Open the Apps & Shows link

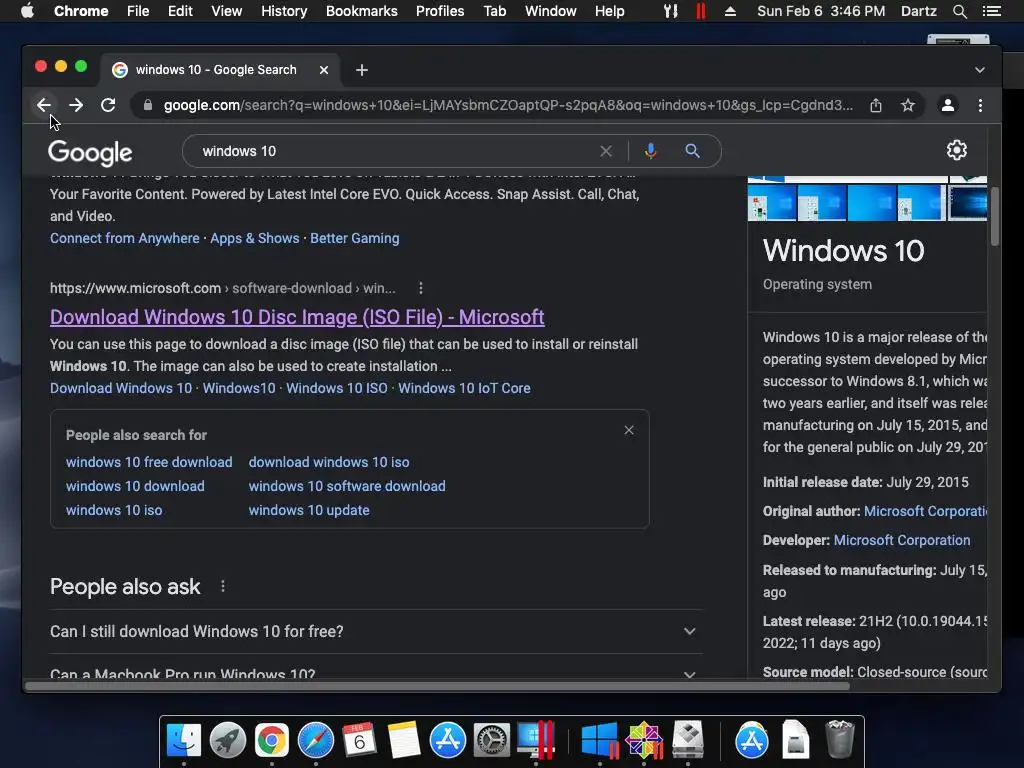pyautogui.click(x=255, y=238)
